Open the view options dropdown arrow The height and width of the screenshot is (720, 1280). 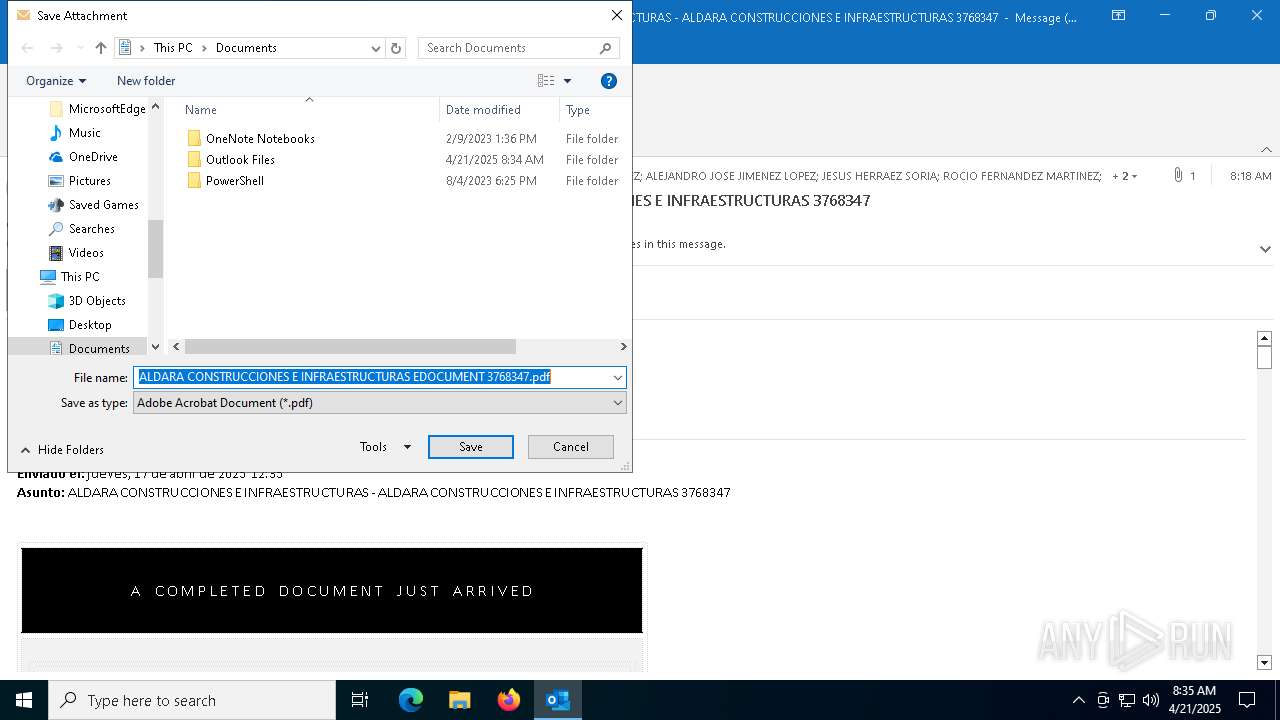pyautogui.click(x=567, y=81)
